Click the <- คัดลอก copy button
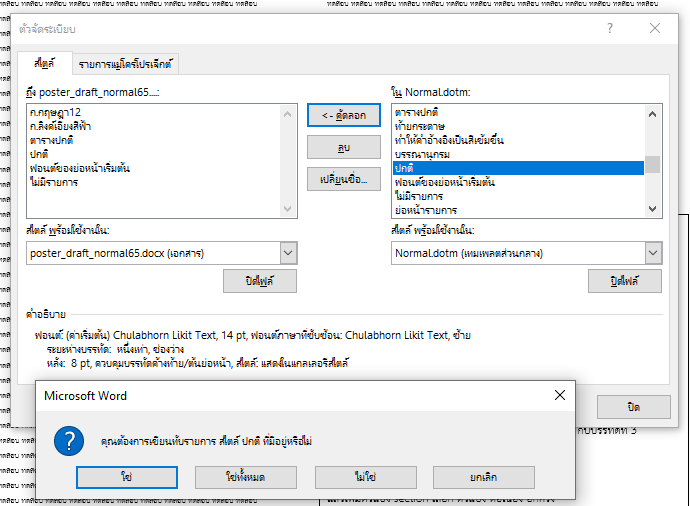Viewport: 690px width, 506px height. tap(344, 115)
